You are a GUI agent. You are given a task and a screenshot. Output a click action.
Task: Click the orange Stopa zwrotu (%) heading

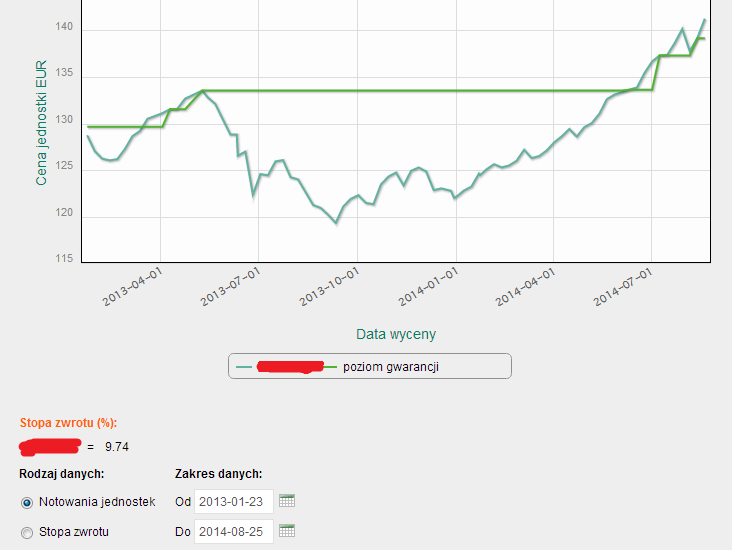click(68, 424)
